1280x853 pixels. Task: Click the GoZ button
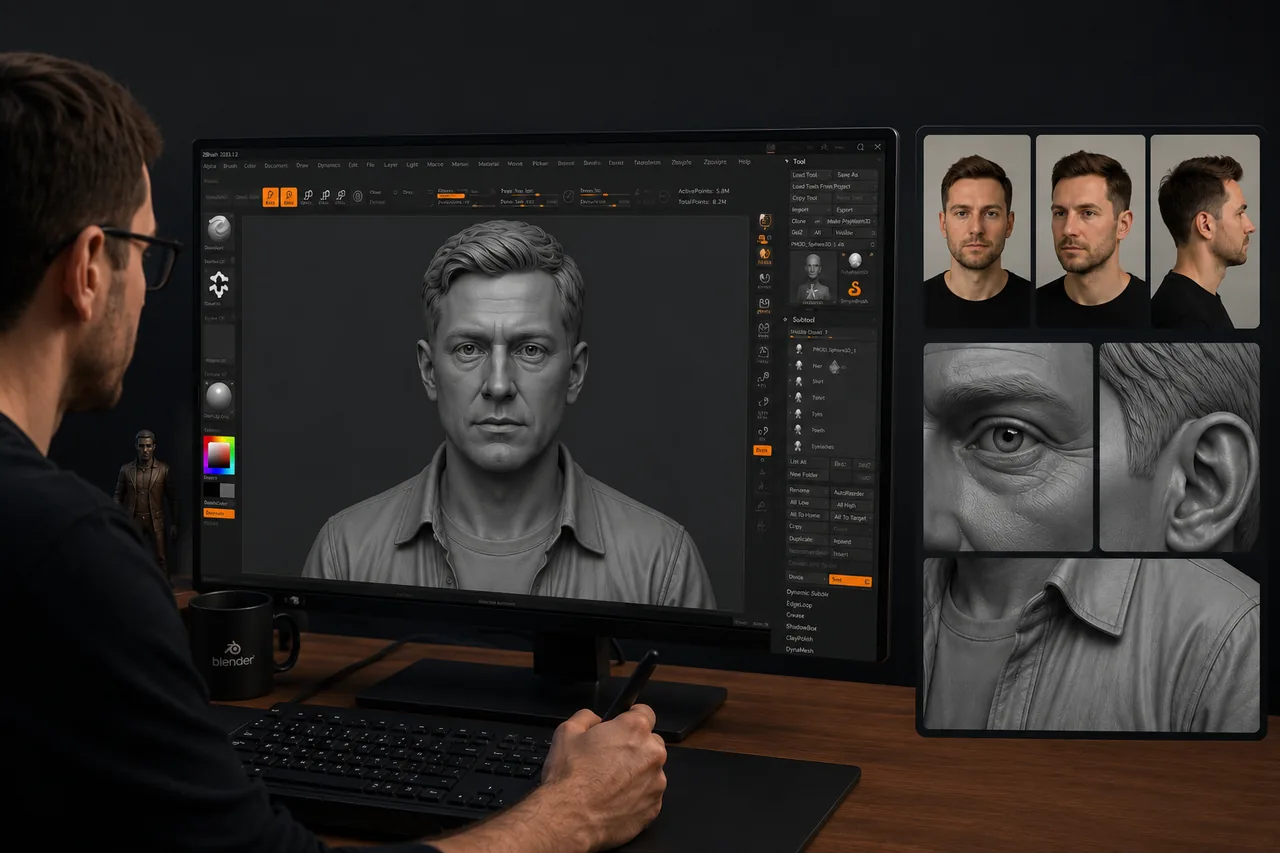pyautogui.click(x=797, y=232)
